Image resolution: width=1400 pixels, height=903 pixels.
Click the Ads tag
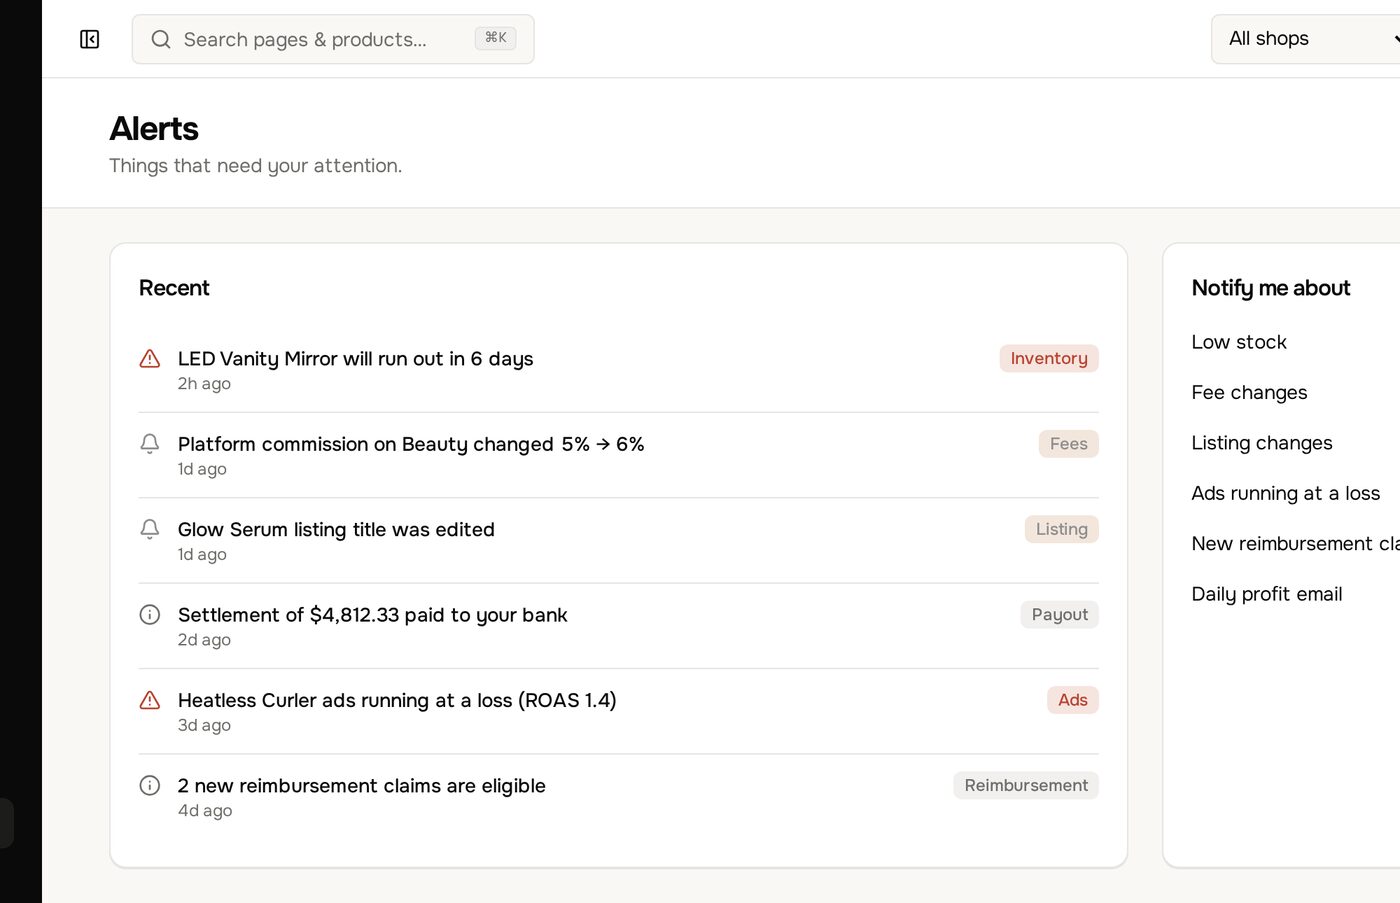(1072, 700)
